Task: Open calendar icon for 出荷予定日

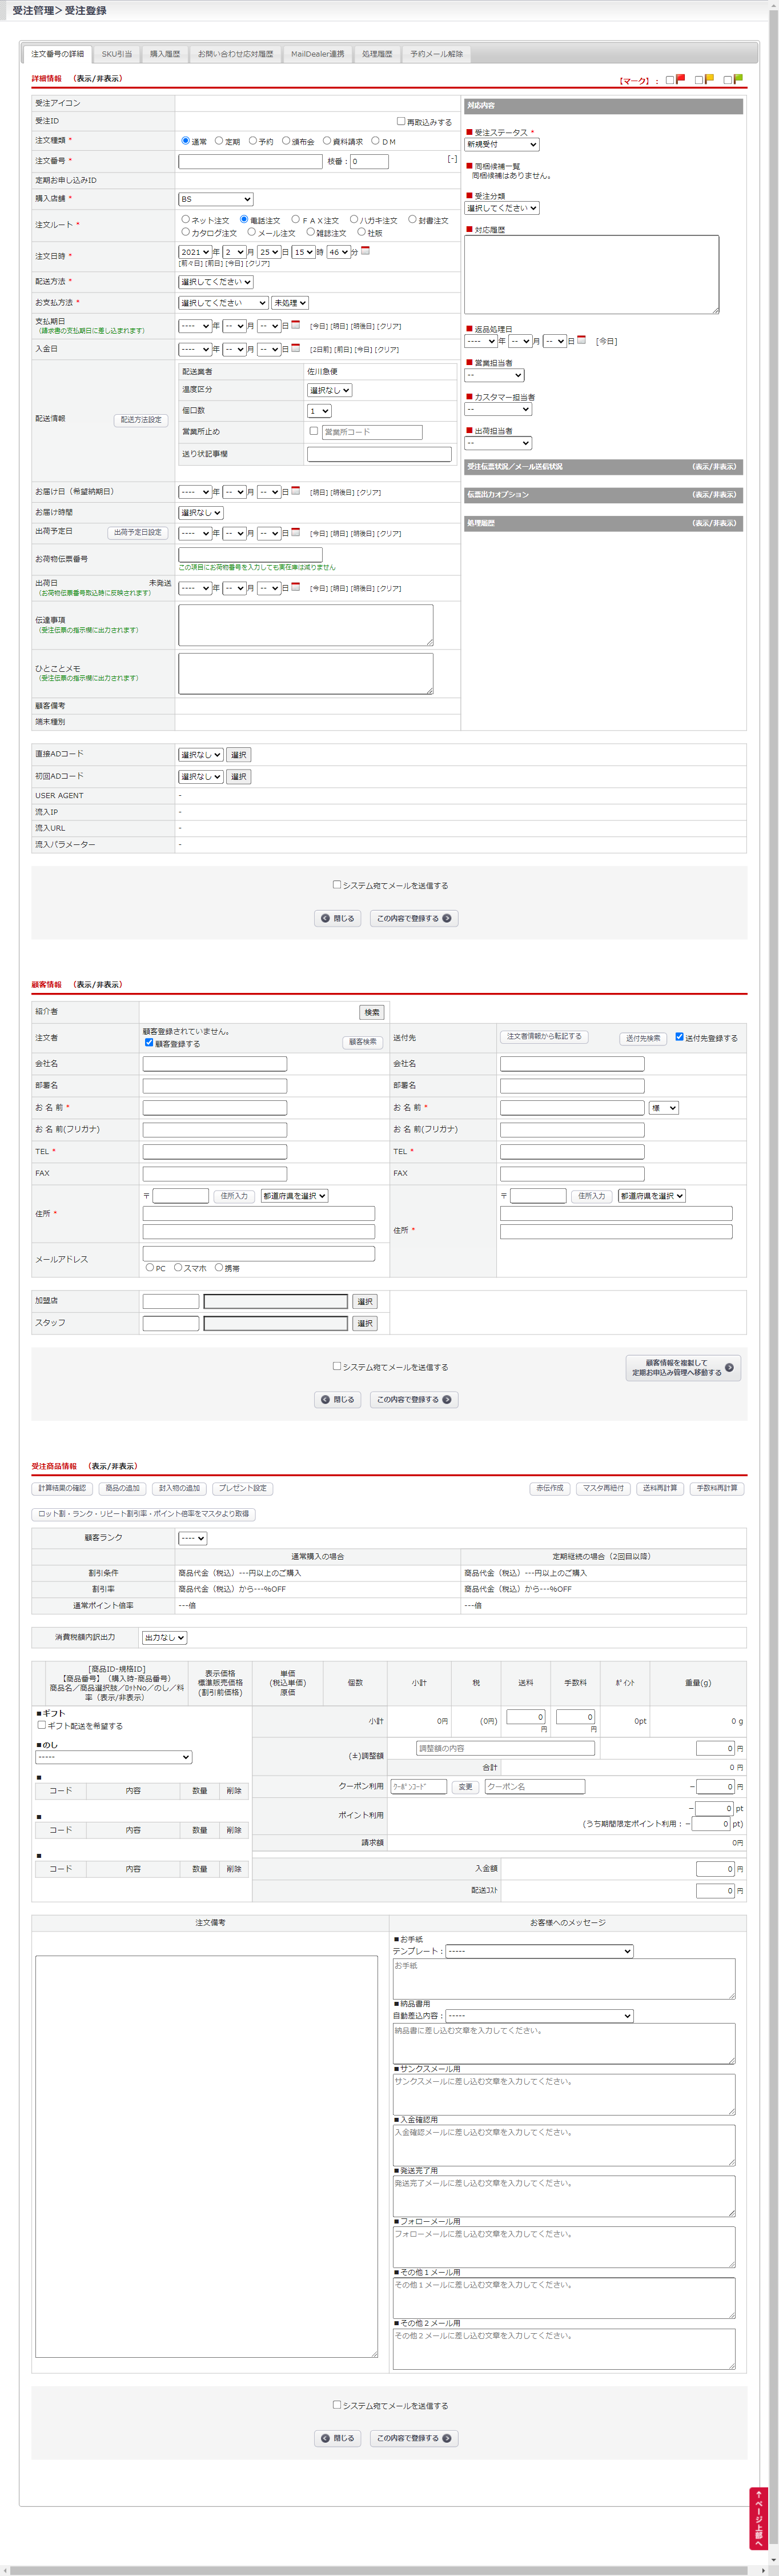Action: point(295,532)
